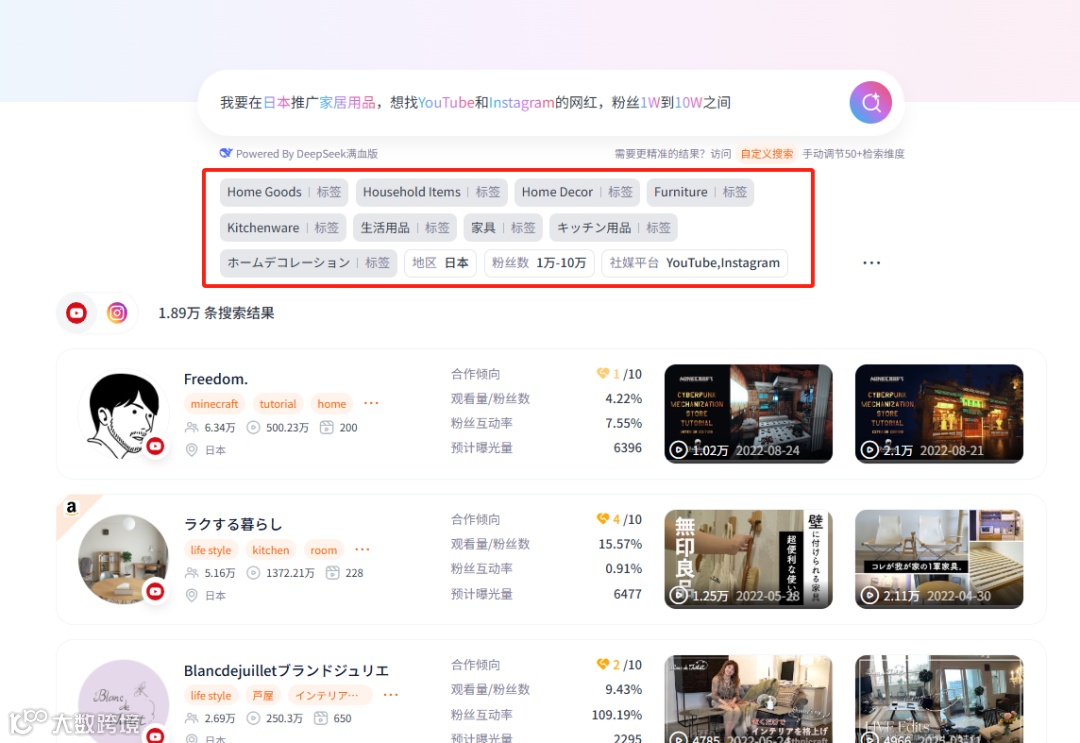Click Blancdejuillet 粉丝互动率 value 109.19%
Viewport: 1080px width, 743px height.
point(616,715)
